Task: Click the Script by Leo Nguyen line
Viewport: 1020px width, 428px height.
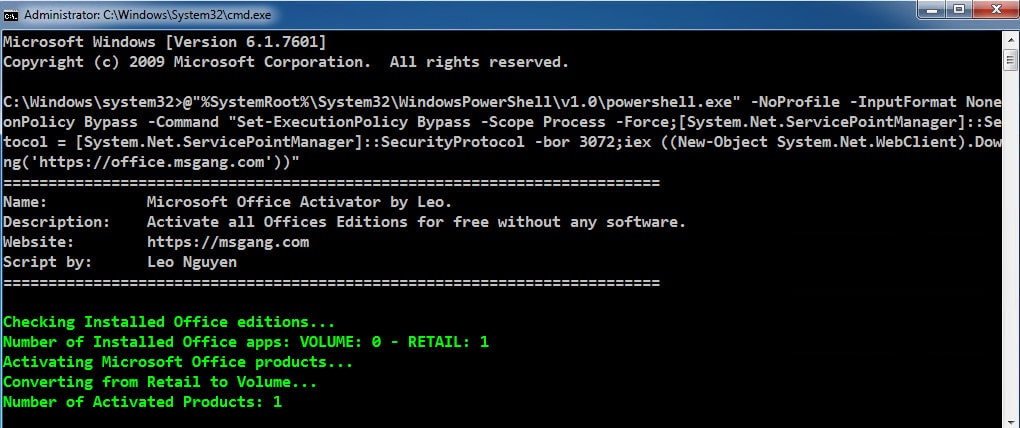Action: [x=120, y=263]
